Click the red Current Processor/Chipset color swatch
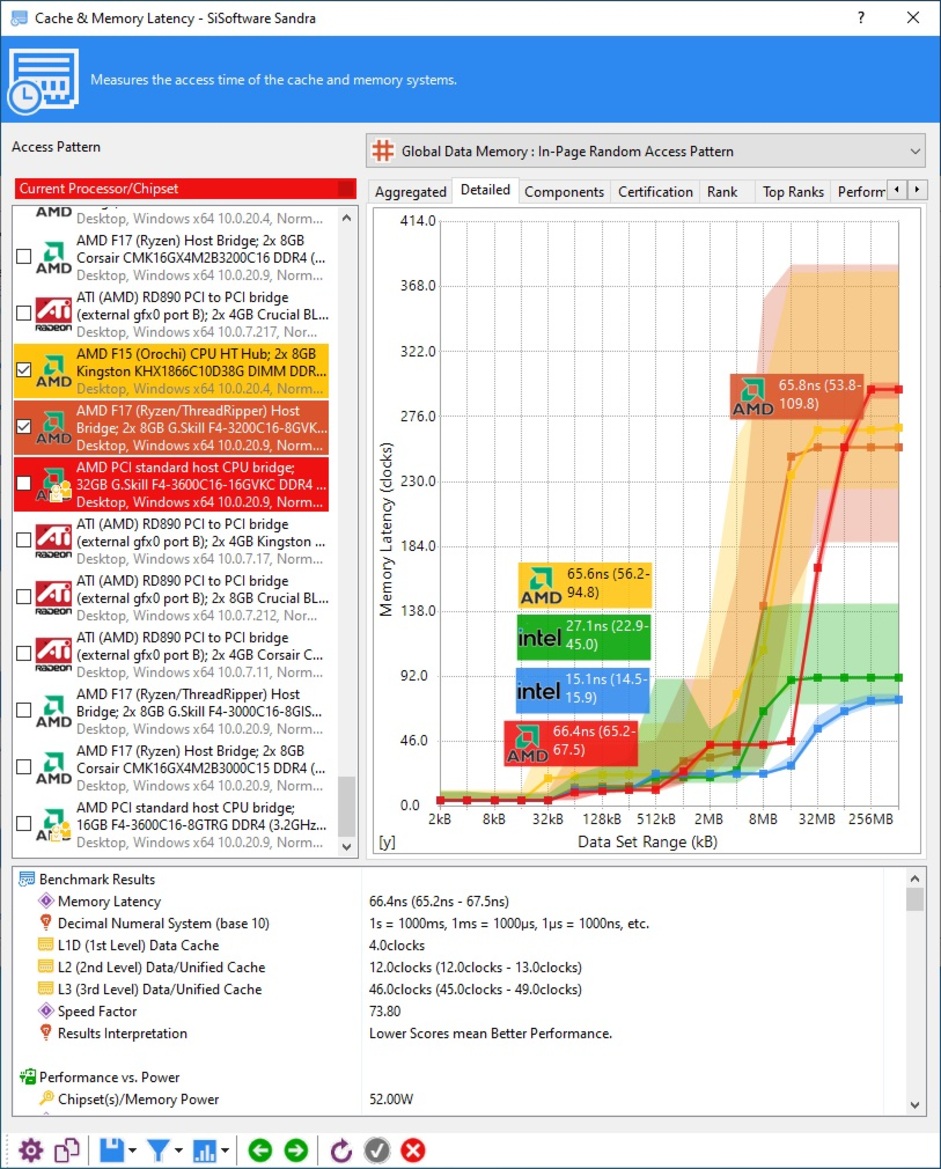This screenshot has height=1169, width=941. (x=346, y=189)
